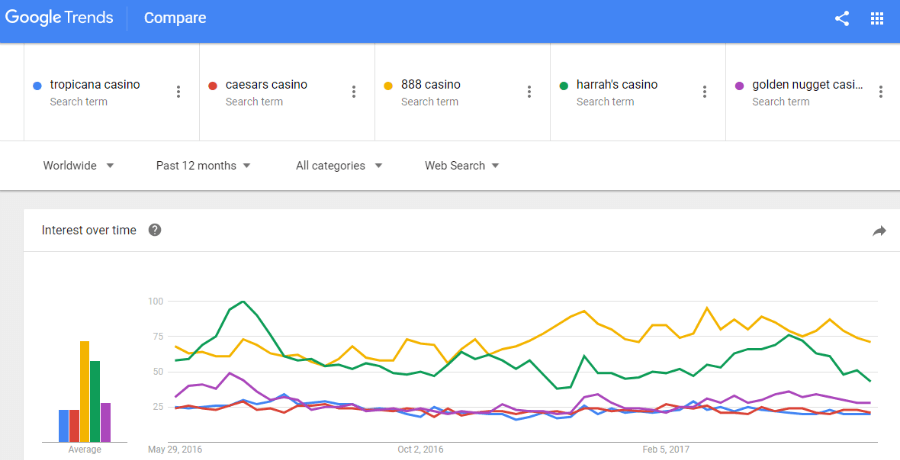Open the Google apps grid icon
The image size is (900, 460).
coord(876,18)
